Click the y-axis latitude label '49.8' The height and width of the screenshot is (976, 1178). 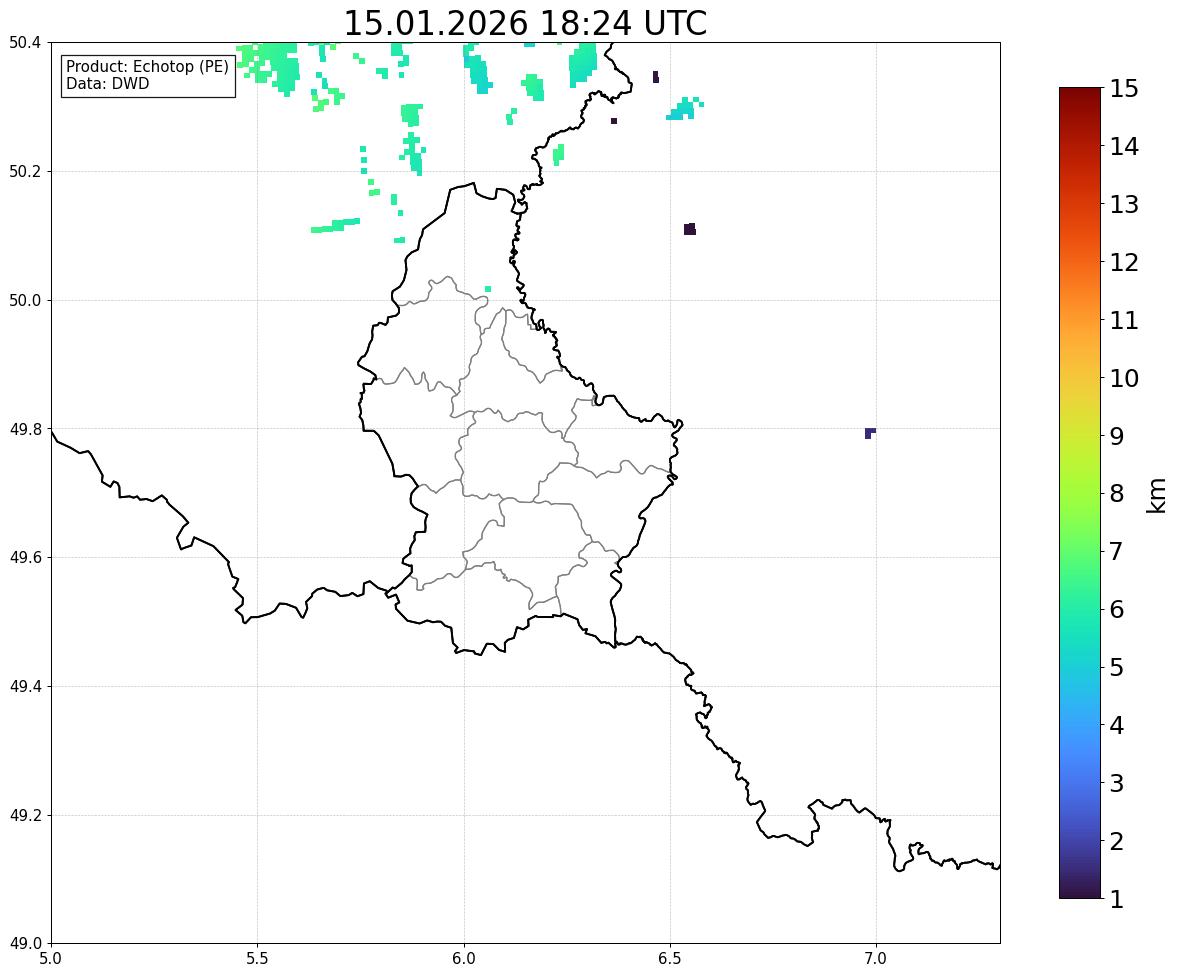(25, 429)
